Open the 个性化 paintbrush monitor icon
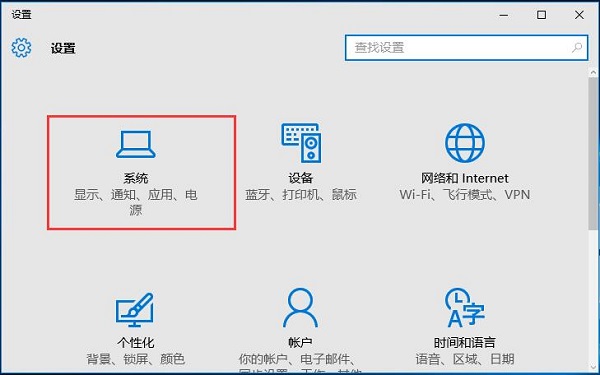Image resolution: width=600 pixels, height=375 pixels. click(135, 310)
